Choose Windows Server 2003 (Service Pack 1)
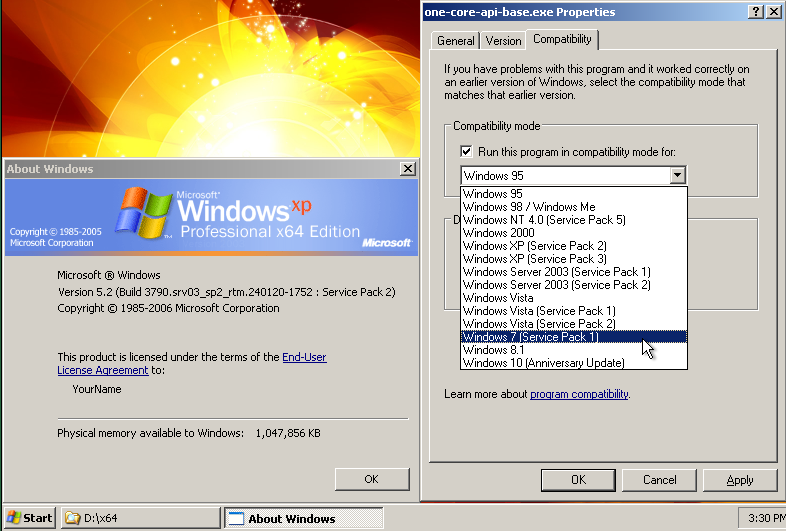Screen dimensions: 786x531 (573, 272)
